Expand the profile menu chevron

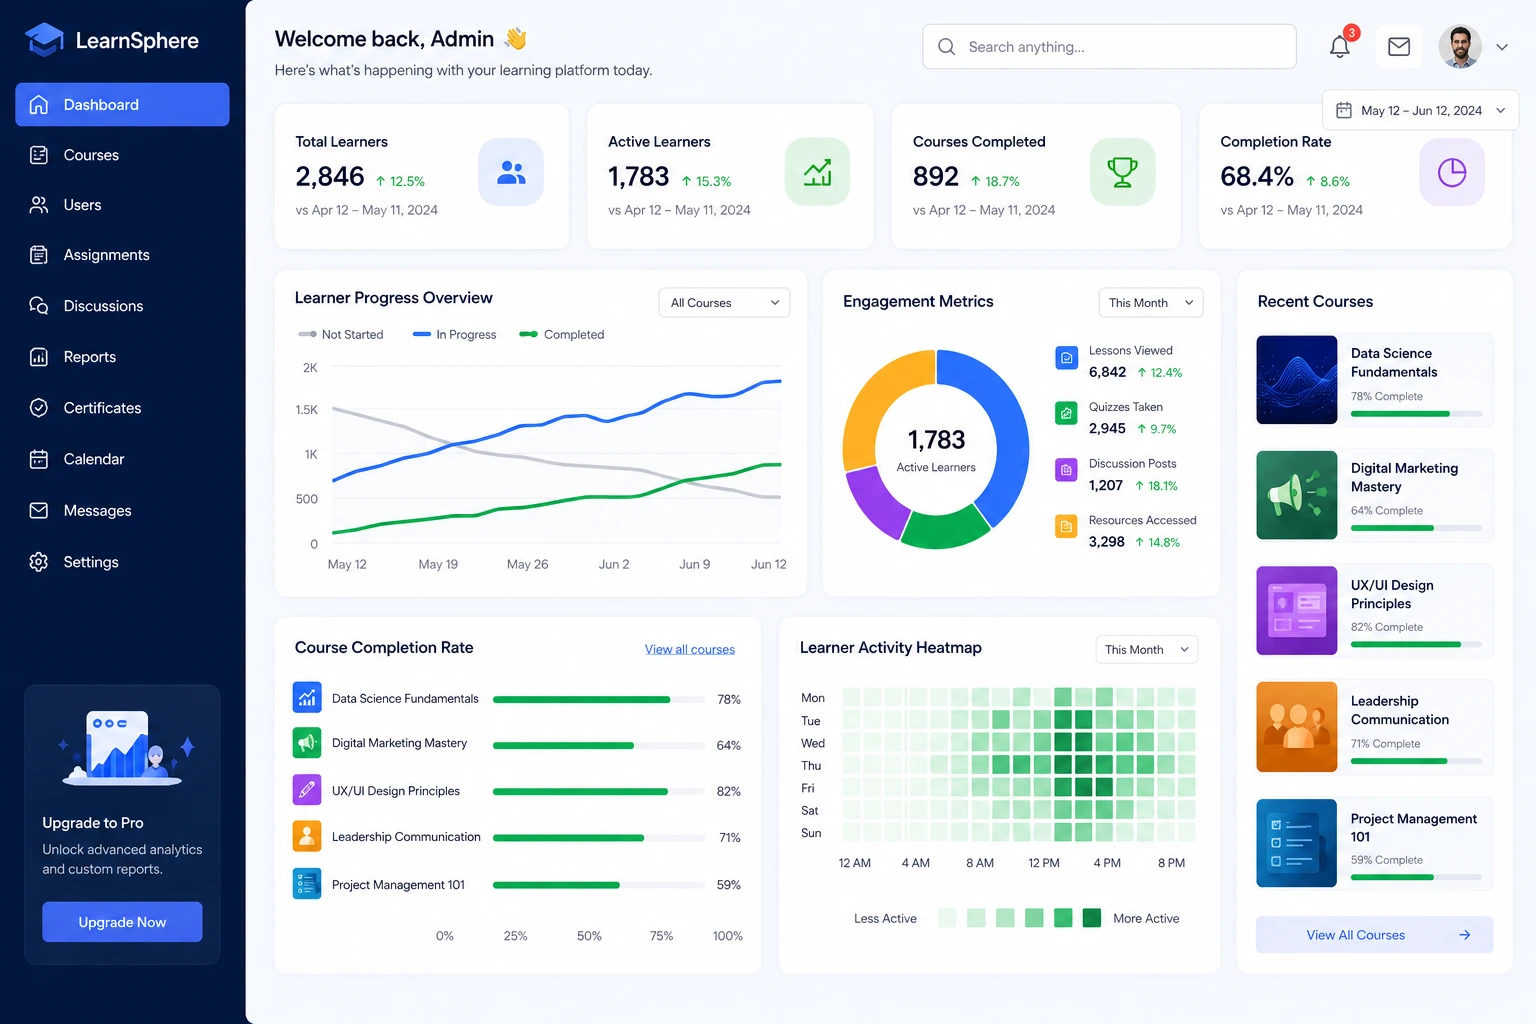tap(1501, 47)
